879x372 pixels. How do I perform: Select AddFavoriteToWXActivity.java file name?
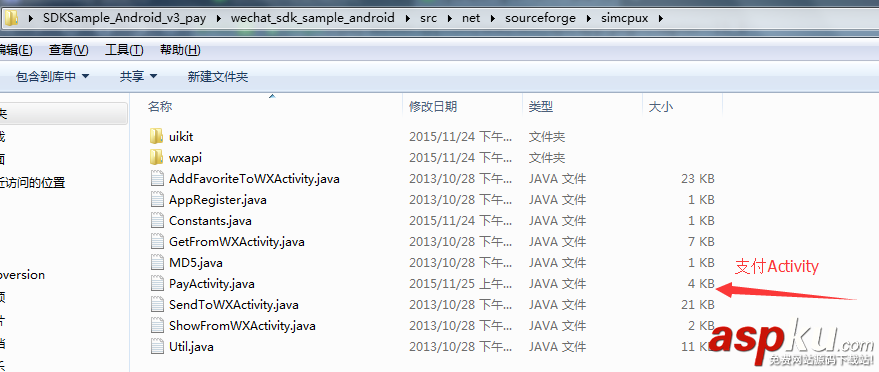point(254,179)
